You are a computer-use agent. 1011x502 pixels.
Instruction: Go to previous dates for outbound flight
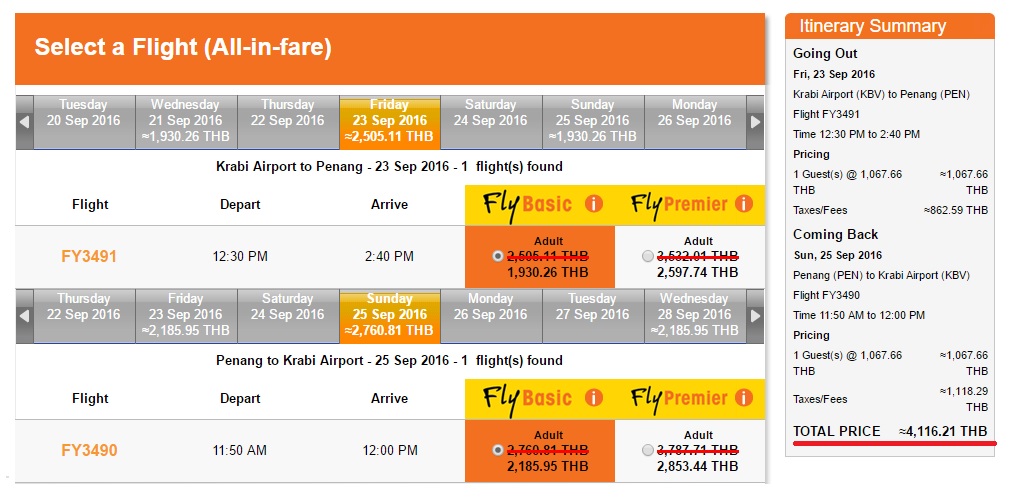24,122
